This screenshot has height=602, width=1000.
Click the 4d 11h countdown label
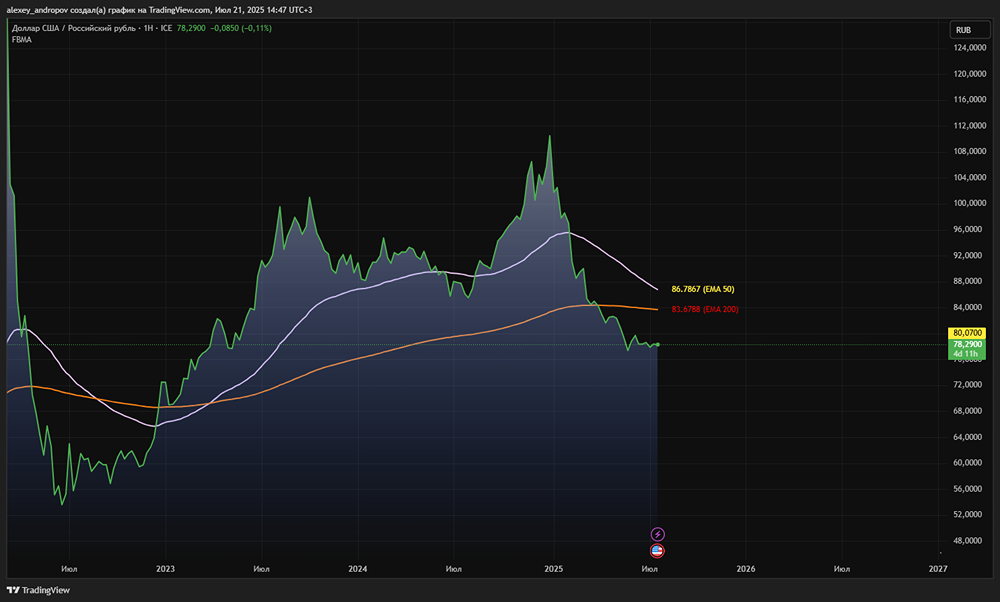coord(967,354)
